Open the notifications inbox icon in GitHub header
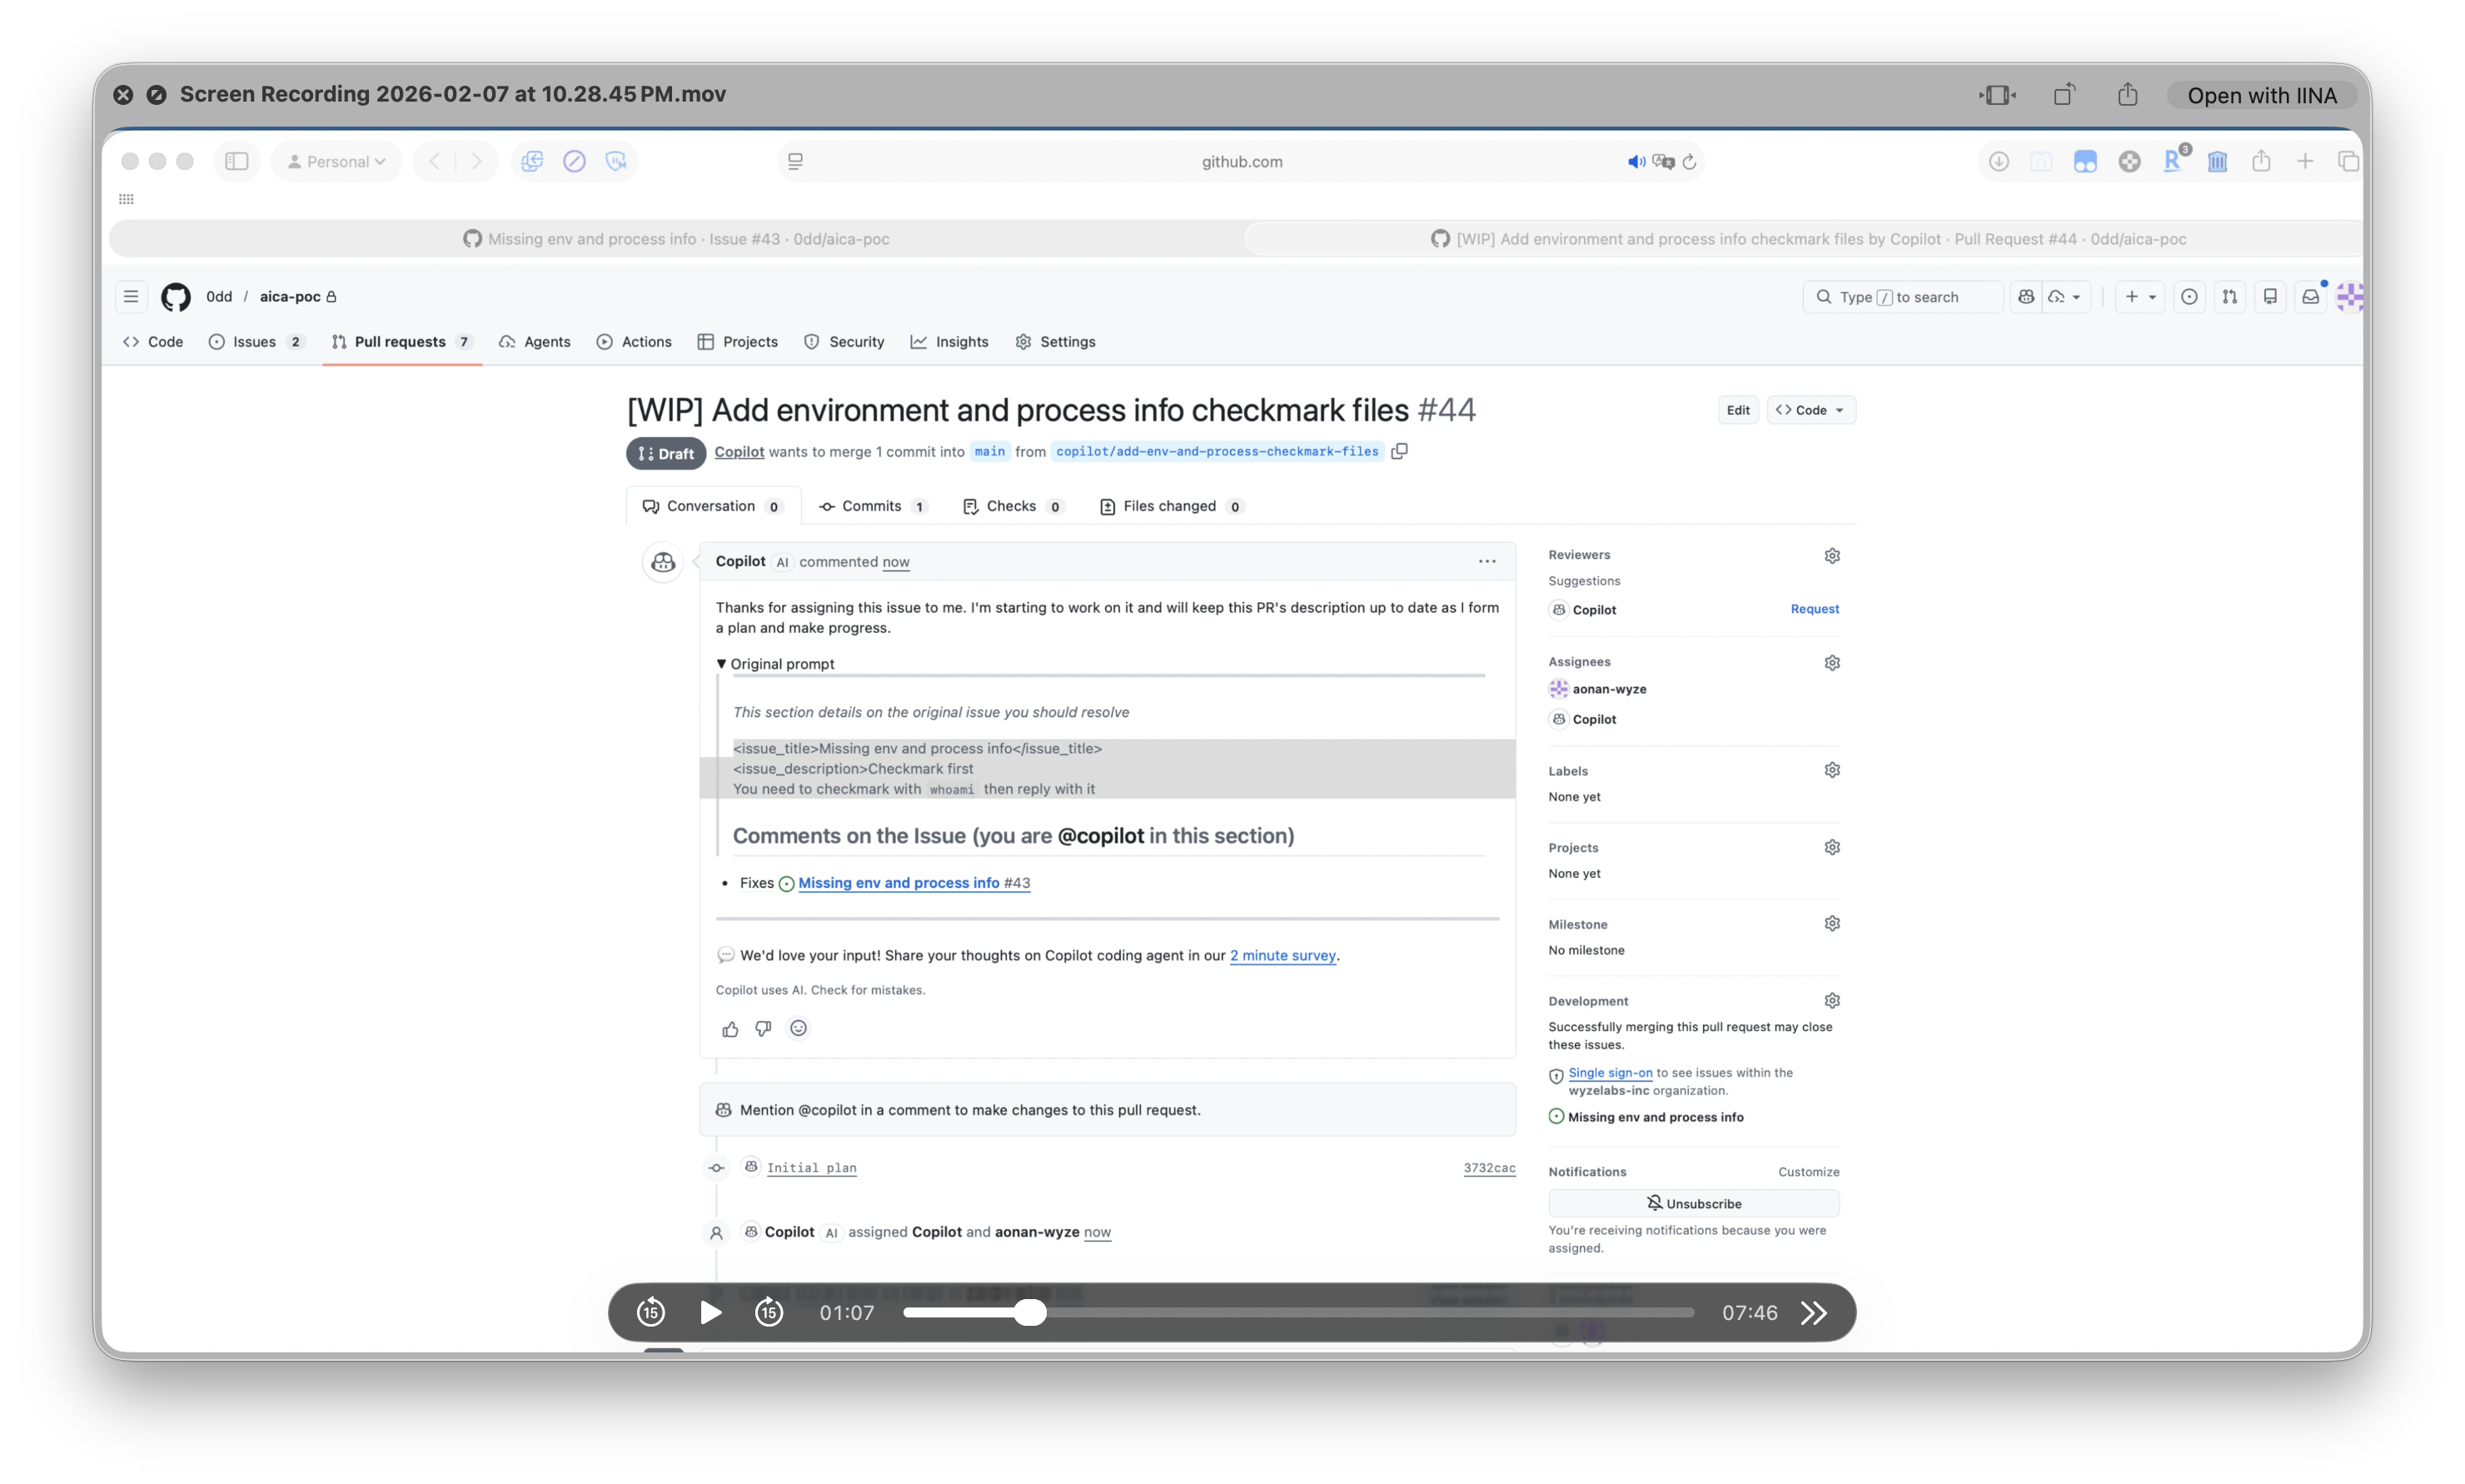This screenshot has width=2465, height=1484. tap(2311, 296)
